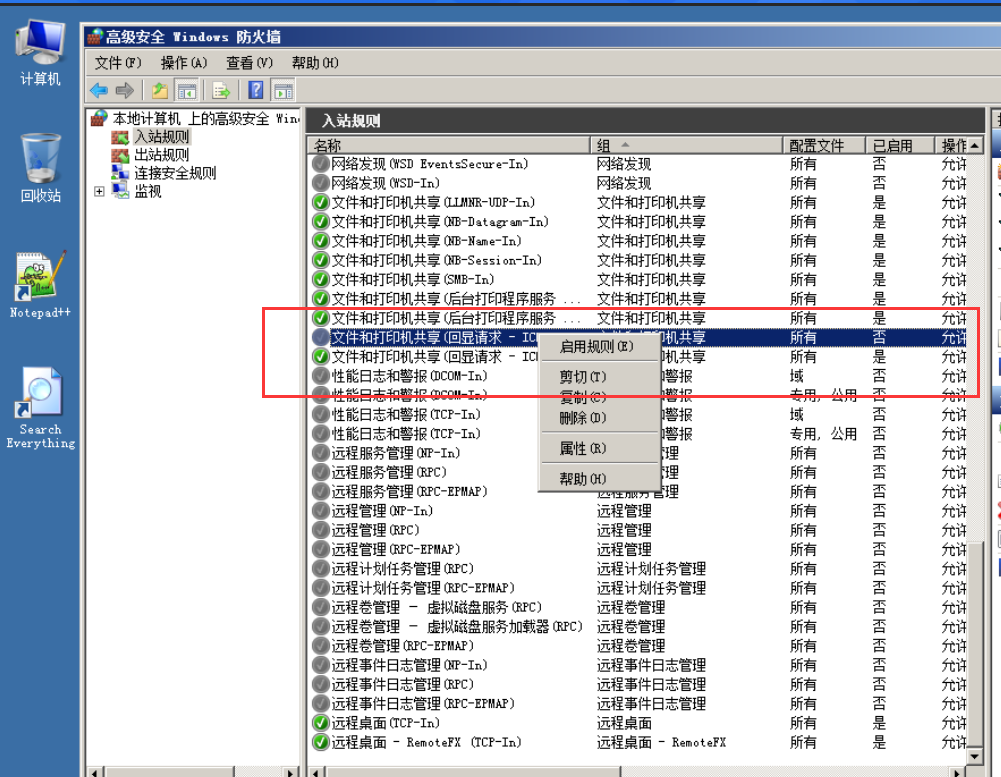
Task: Open the blue Help question-mark icon
Action: click(256, 91)
